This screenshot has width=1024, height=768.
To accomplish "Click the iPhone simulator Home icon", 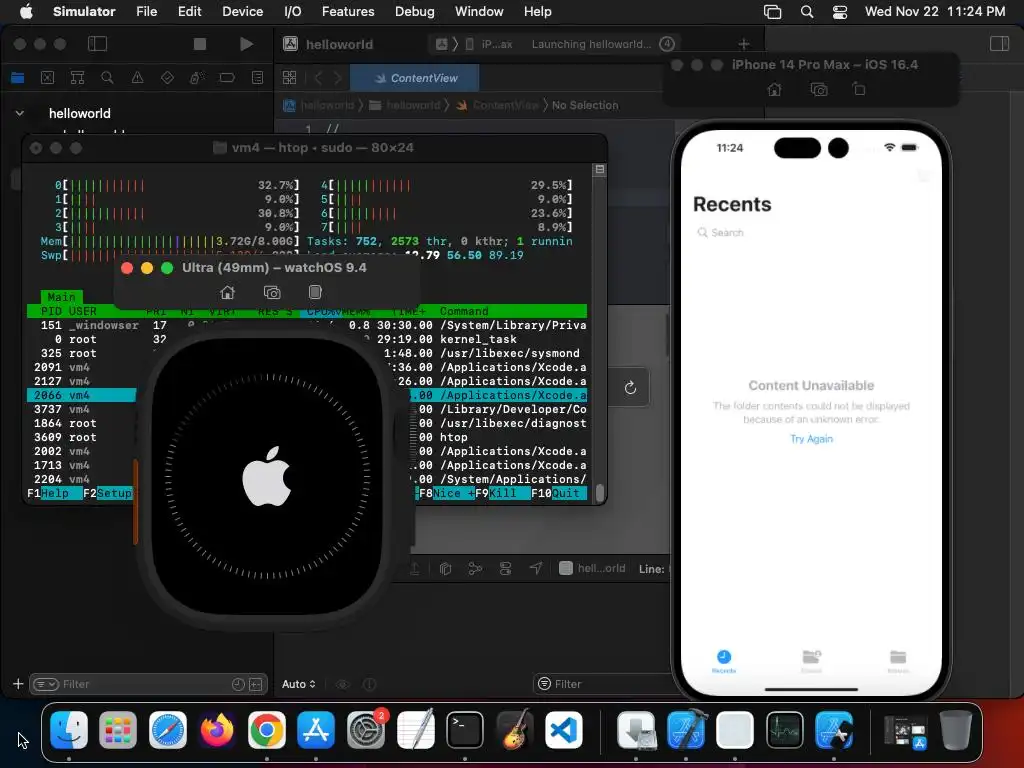I will [x=774, y=89].
